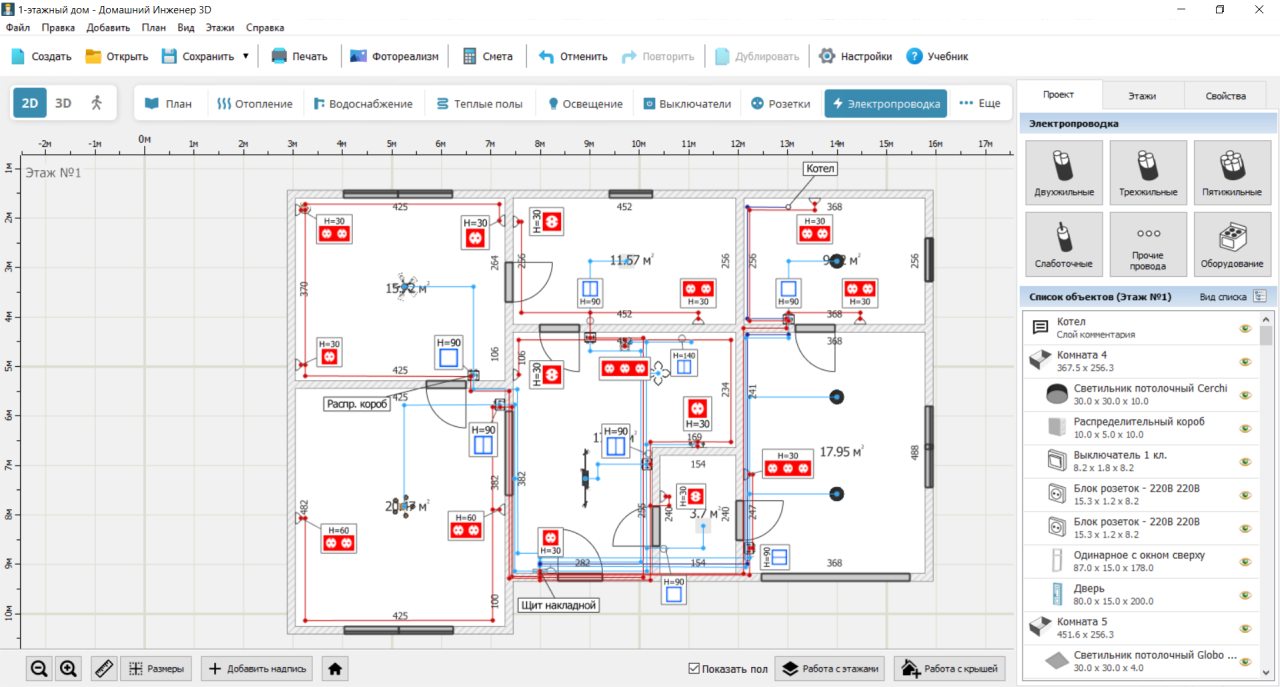Screen dimensions: 1280x687
Task: Zoom in with the plus magnifier
Action: coord(69,669)
